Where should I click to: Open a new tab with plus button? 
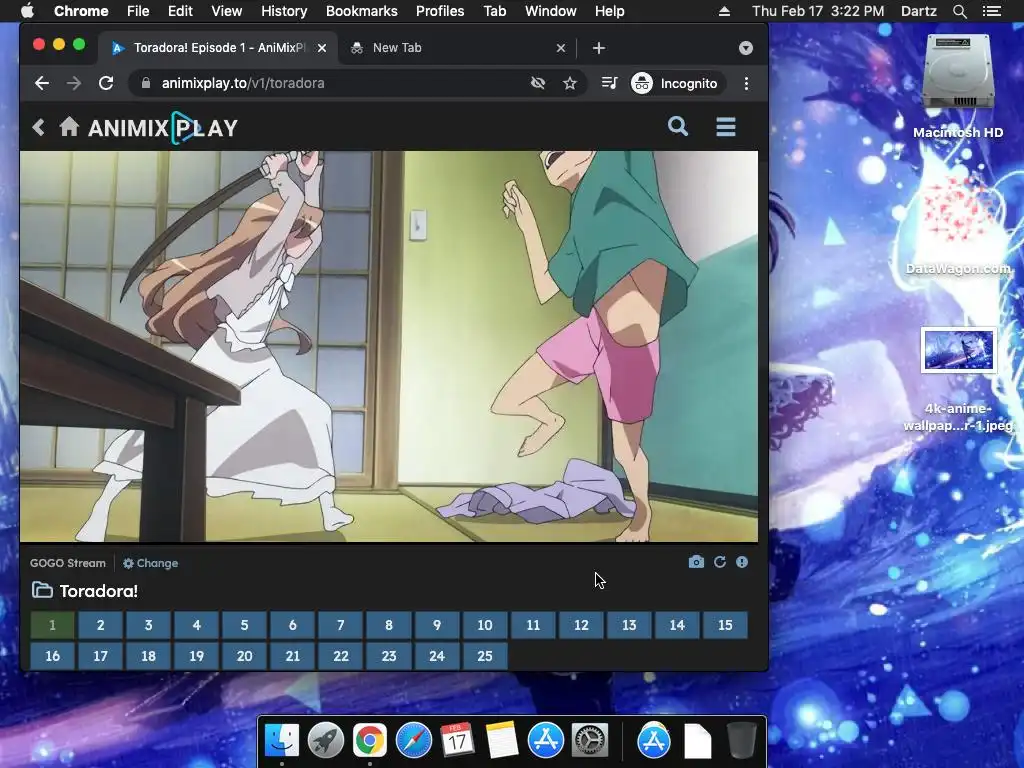599,48
